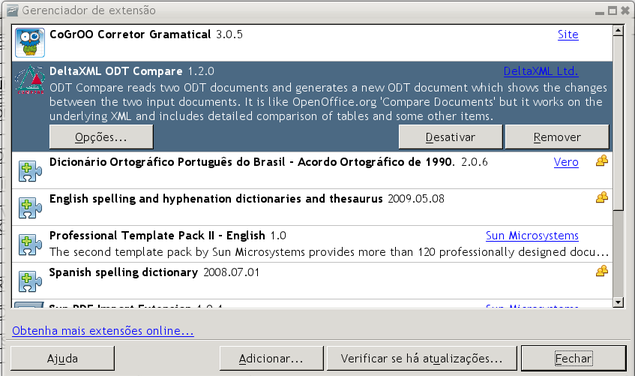Click Verificar se há atualizações button
The image size is (635, 376).
(x=422, y=359)
